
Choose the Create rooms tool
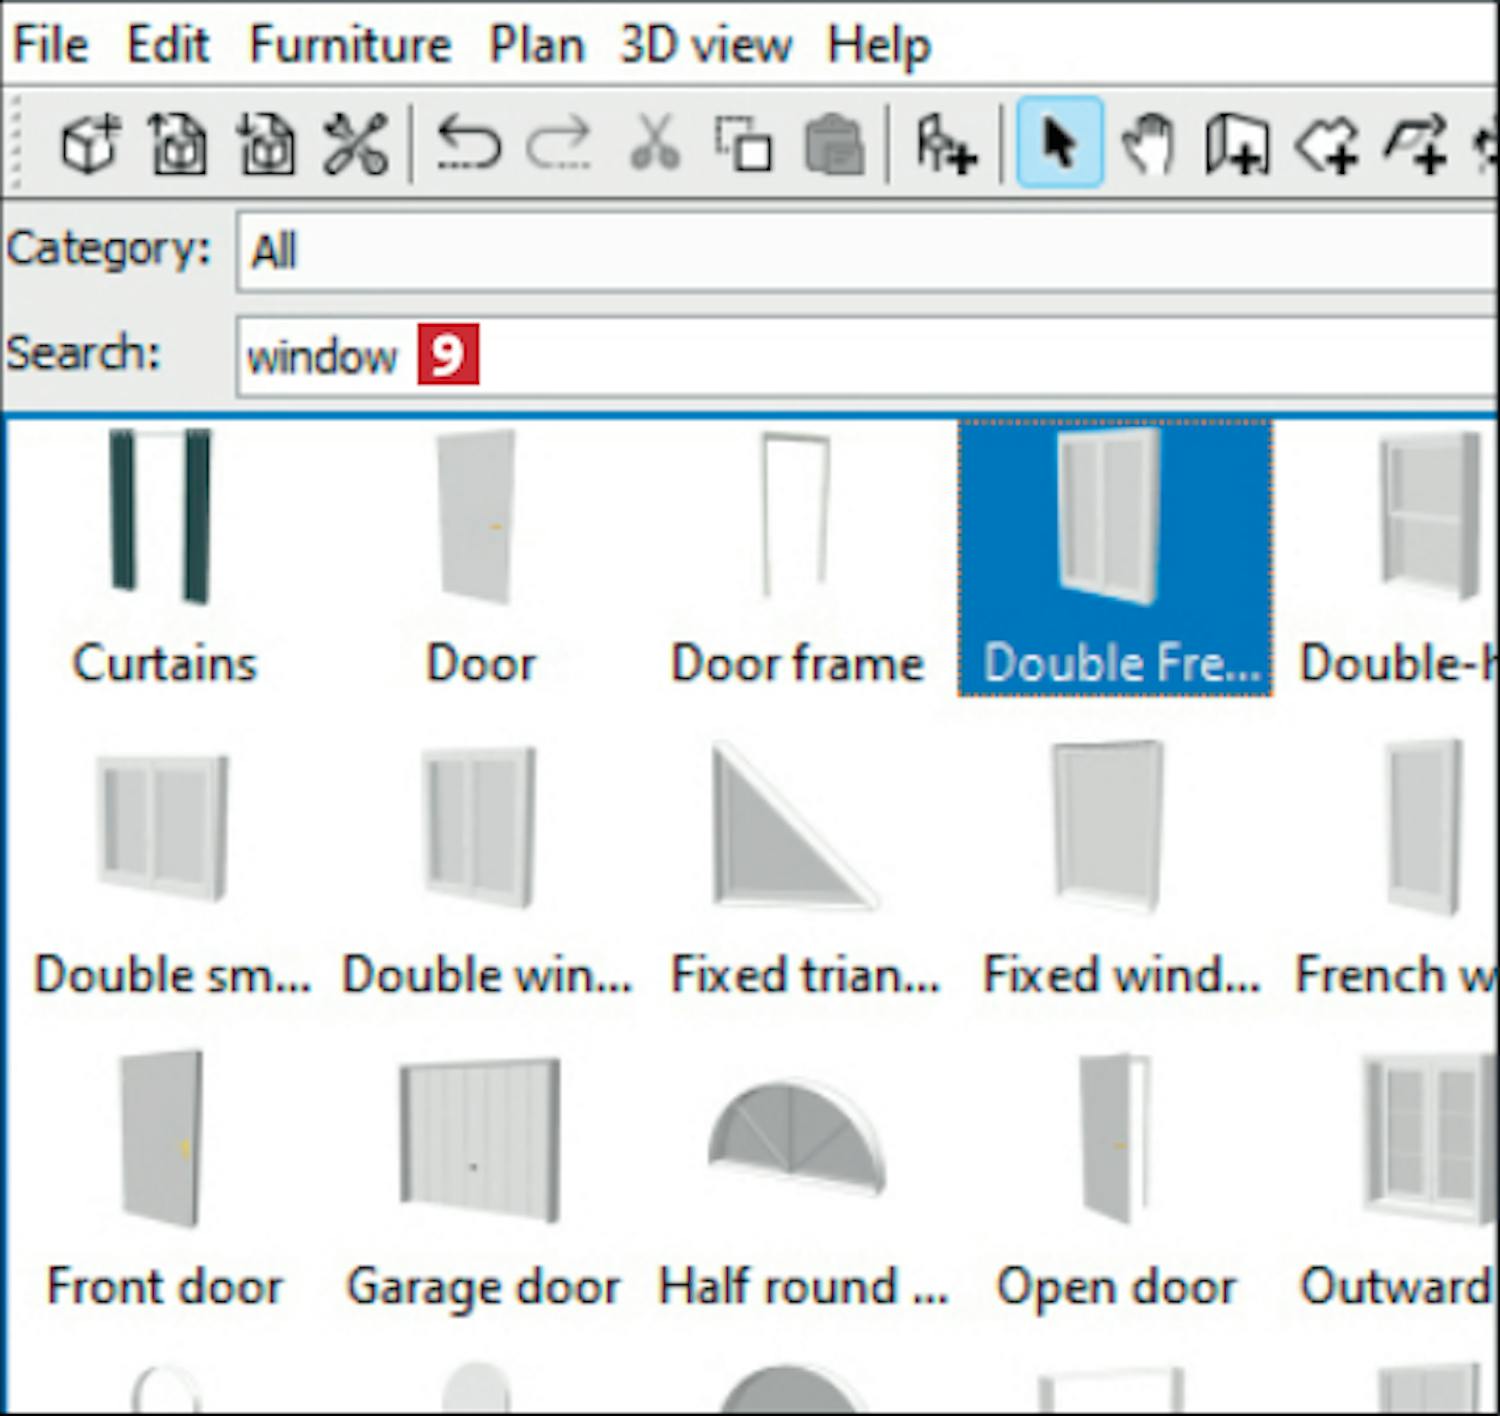click(x=1327, y=145)
